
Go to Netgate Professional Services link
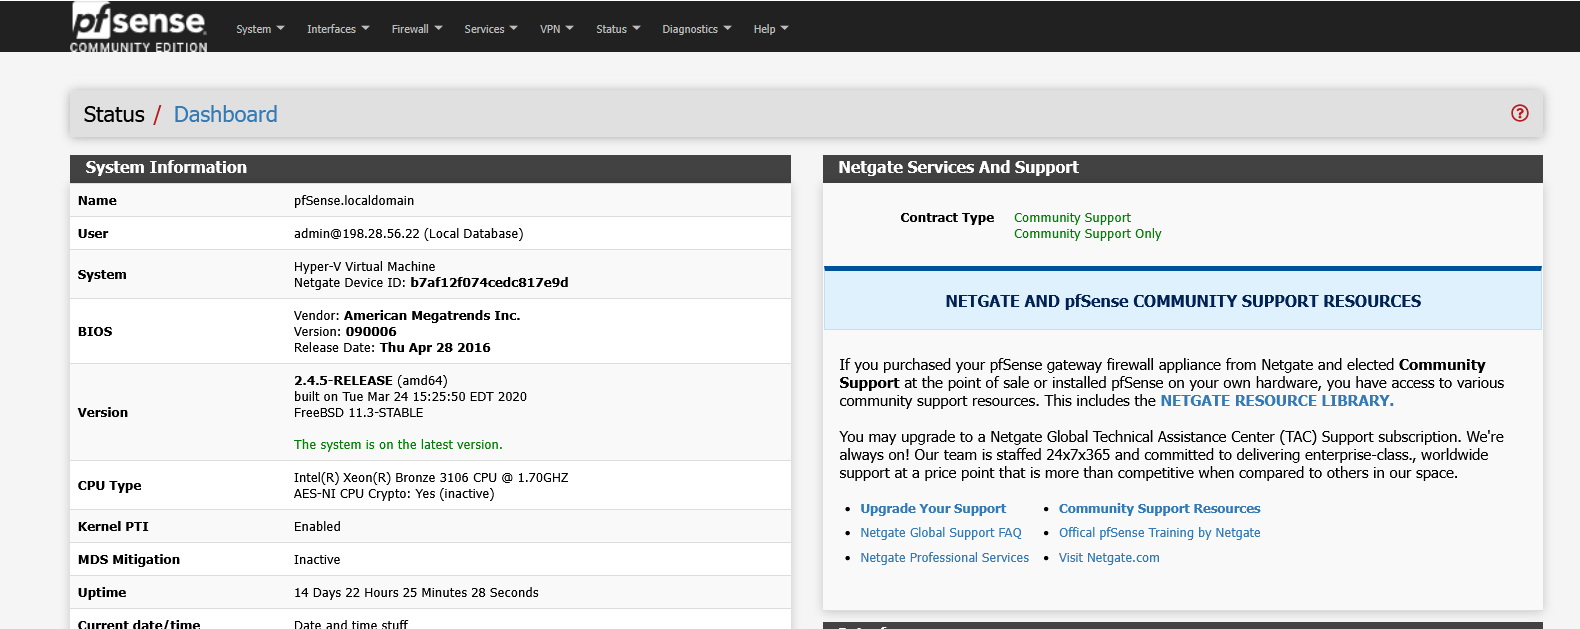tap(944, 558)
